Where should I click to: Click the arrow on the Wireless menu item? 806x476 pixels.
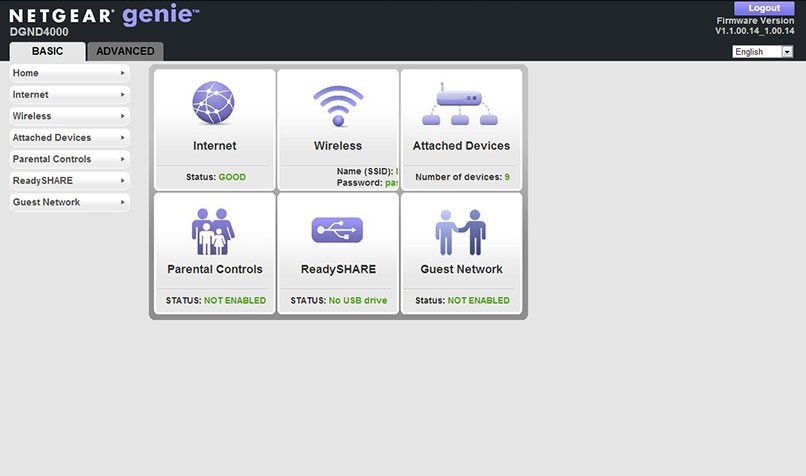coord(122,116)
